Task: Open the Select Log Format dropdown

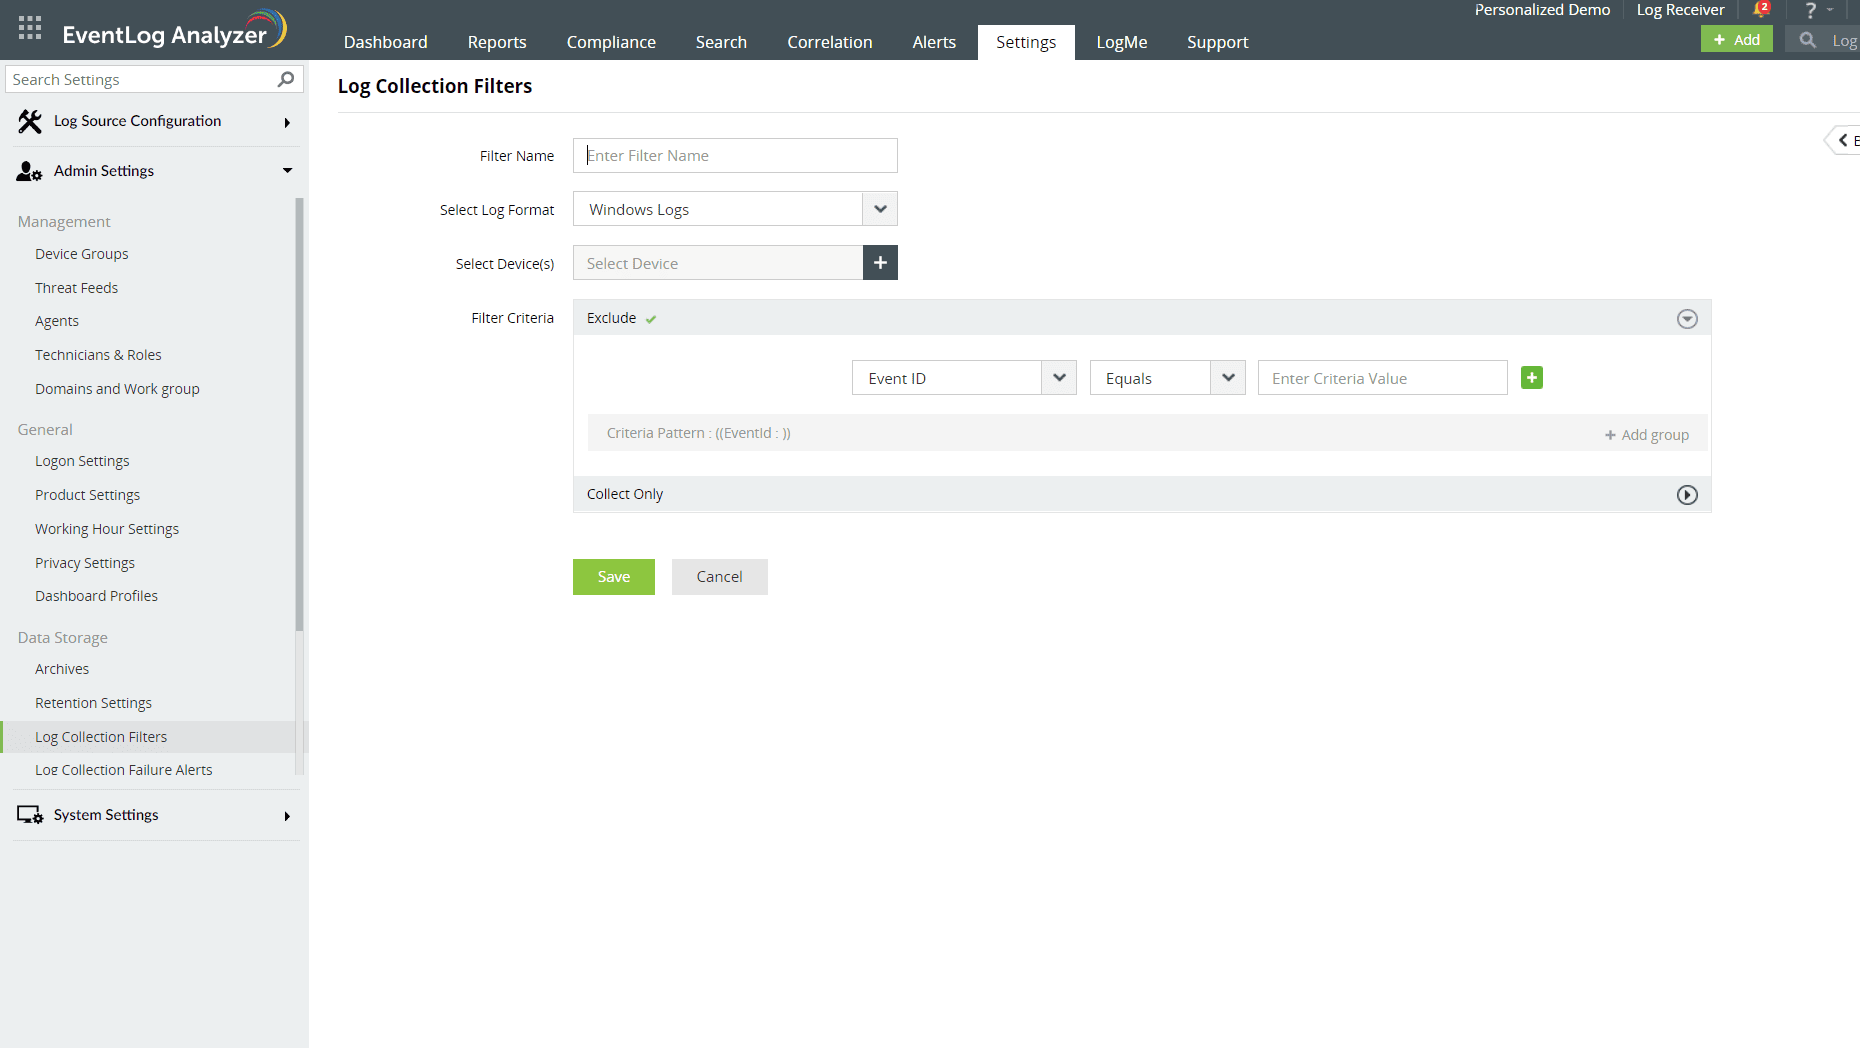Action: pos(880,209)
